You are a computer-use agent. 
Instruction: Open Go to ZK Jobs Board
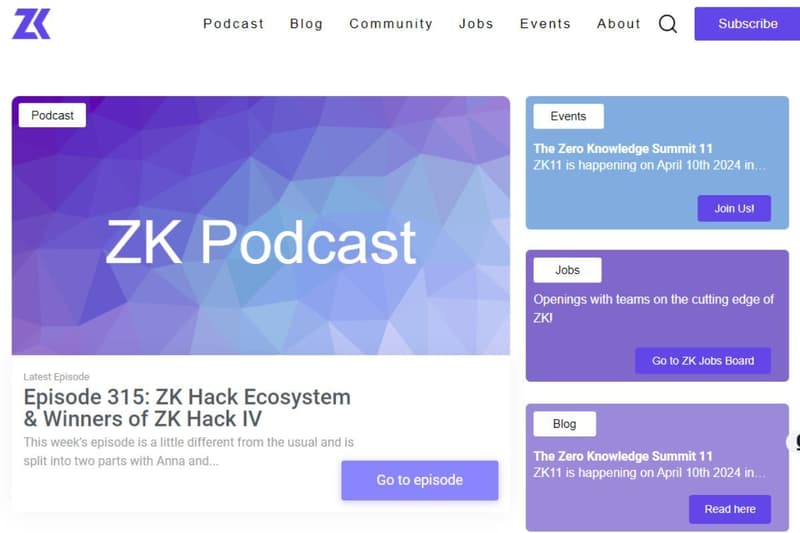click(703, 361)
